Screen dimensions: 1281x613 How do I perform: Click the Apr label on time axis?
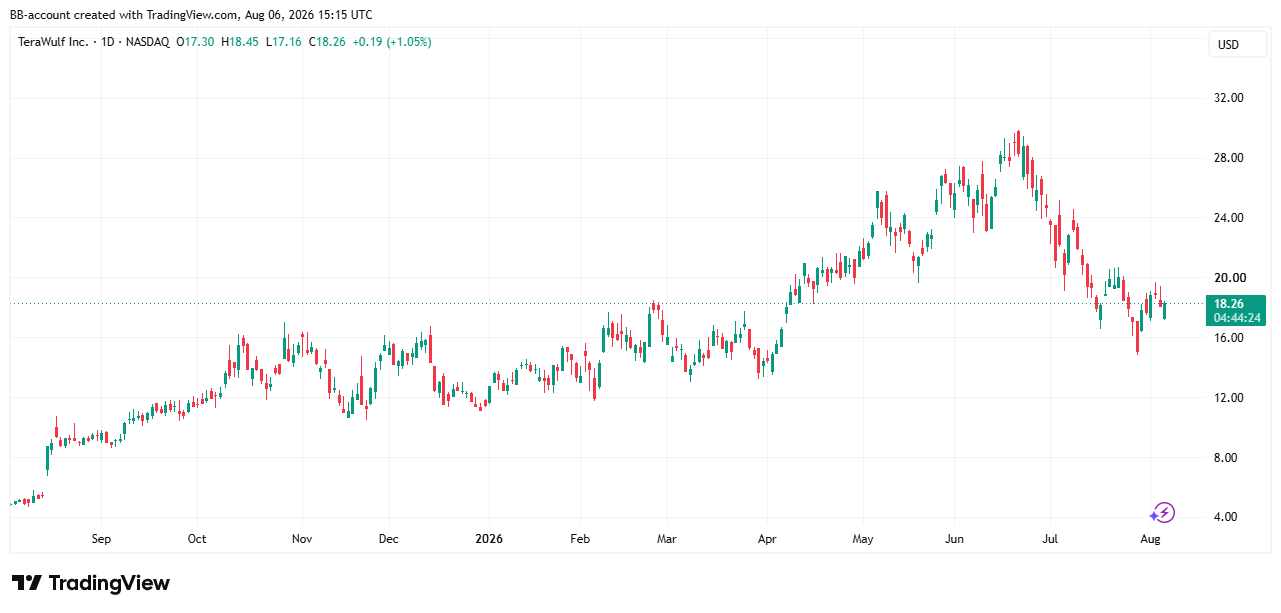(x=767, y=539)
